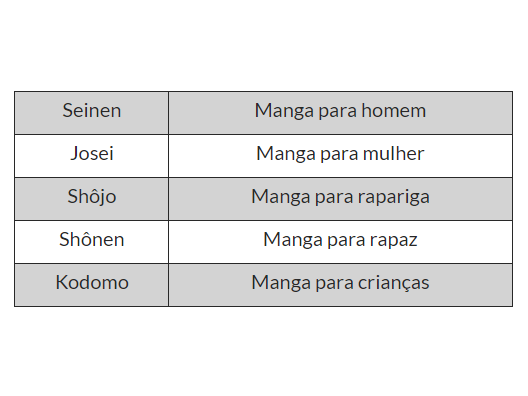Select the Shônen table cell

coord(91,242)
